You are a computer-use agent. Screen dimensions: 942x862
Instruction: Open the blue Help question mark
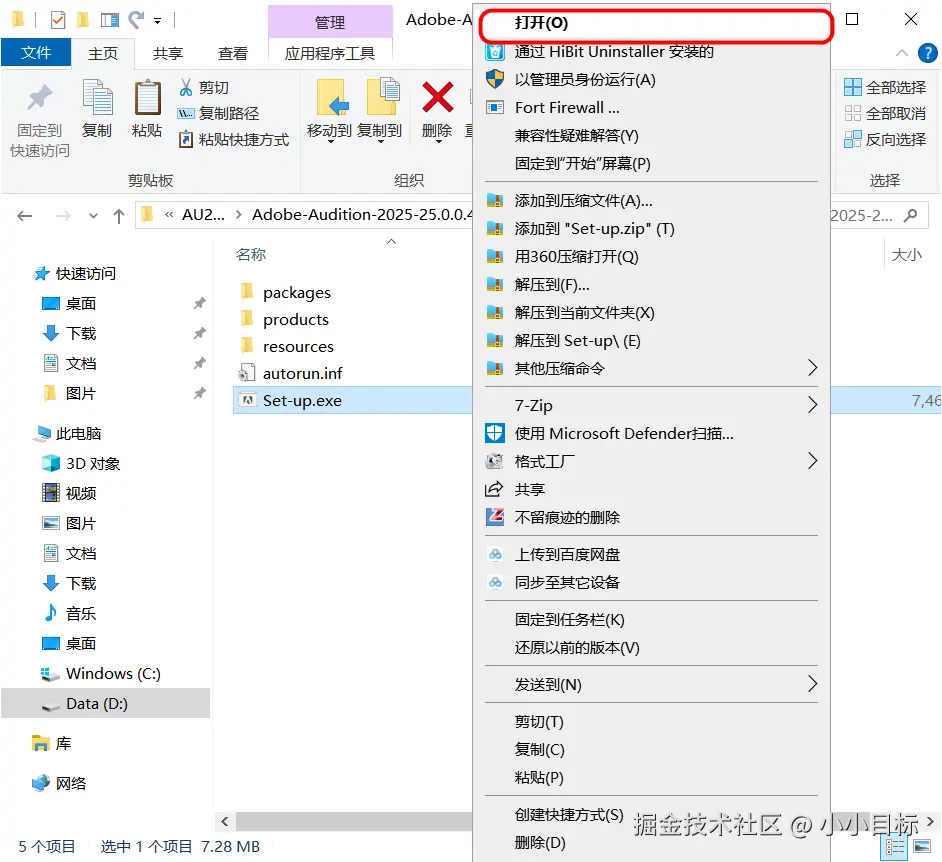tap(928, 53)
